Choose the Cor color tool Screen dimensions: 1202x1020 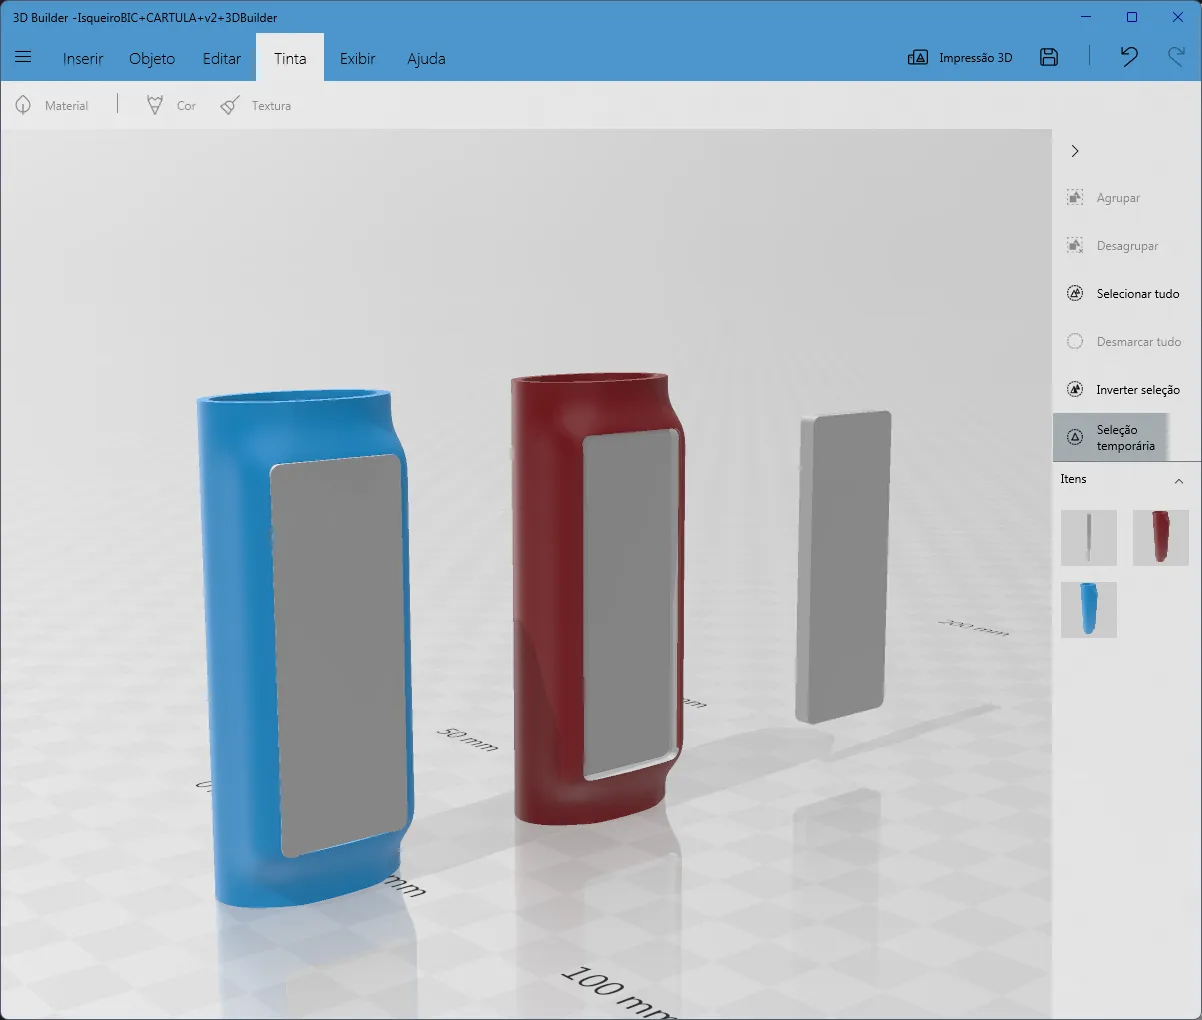pyautogui.click(x=171, y=105)
